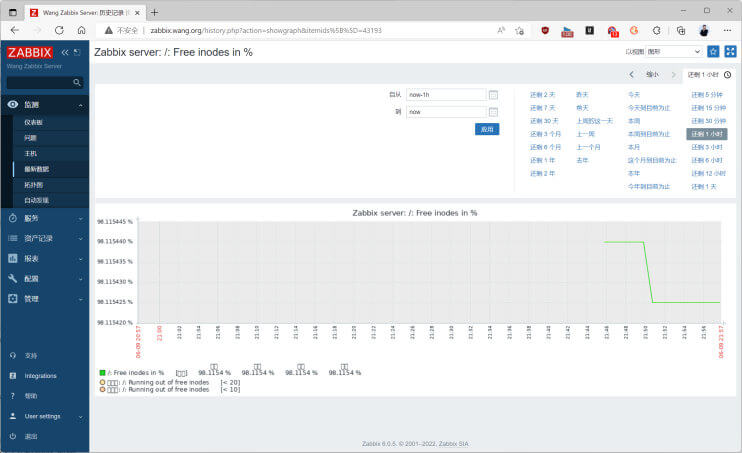
Task: Collapse the 监测 menu section
Action: [80, 105]
